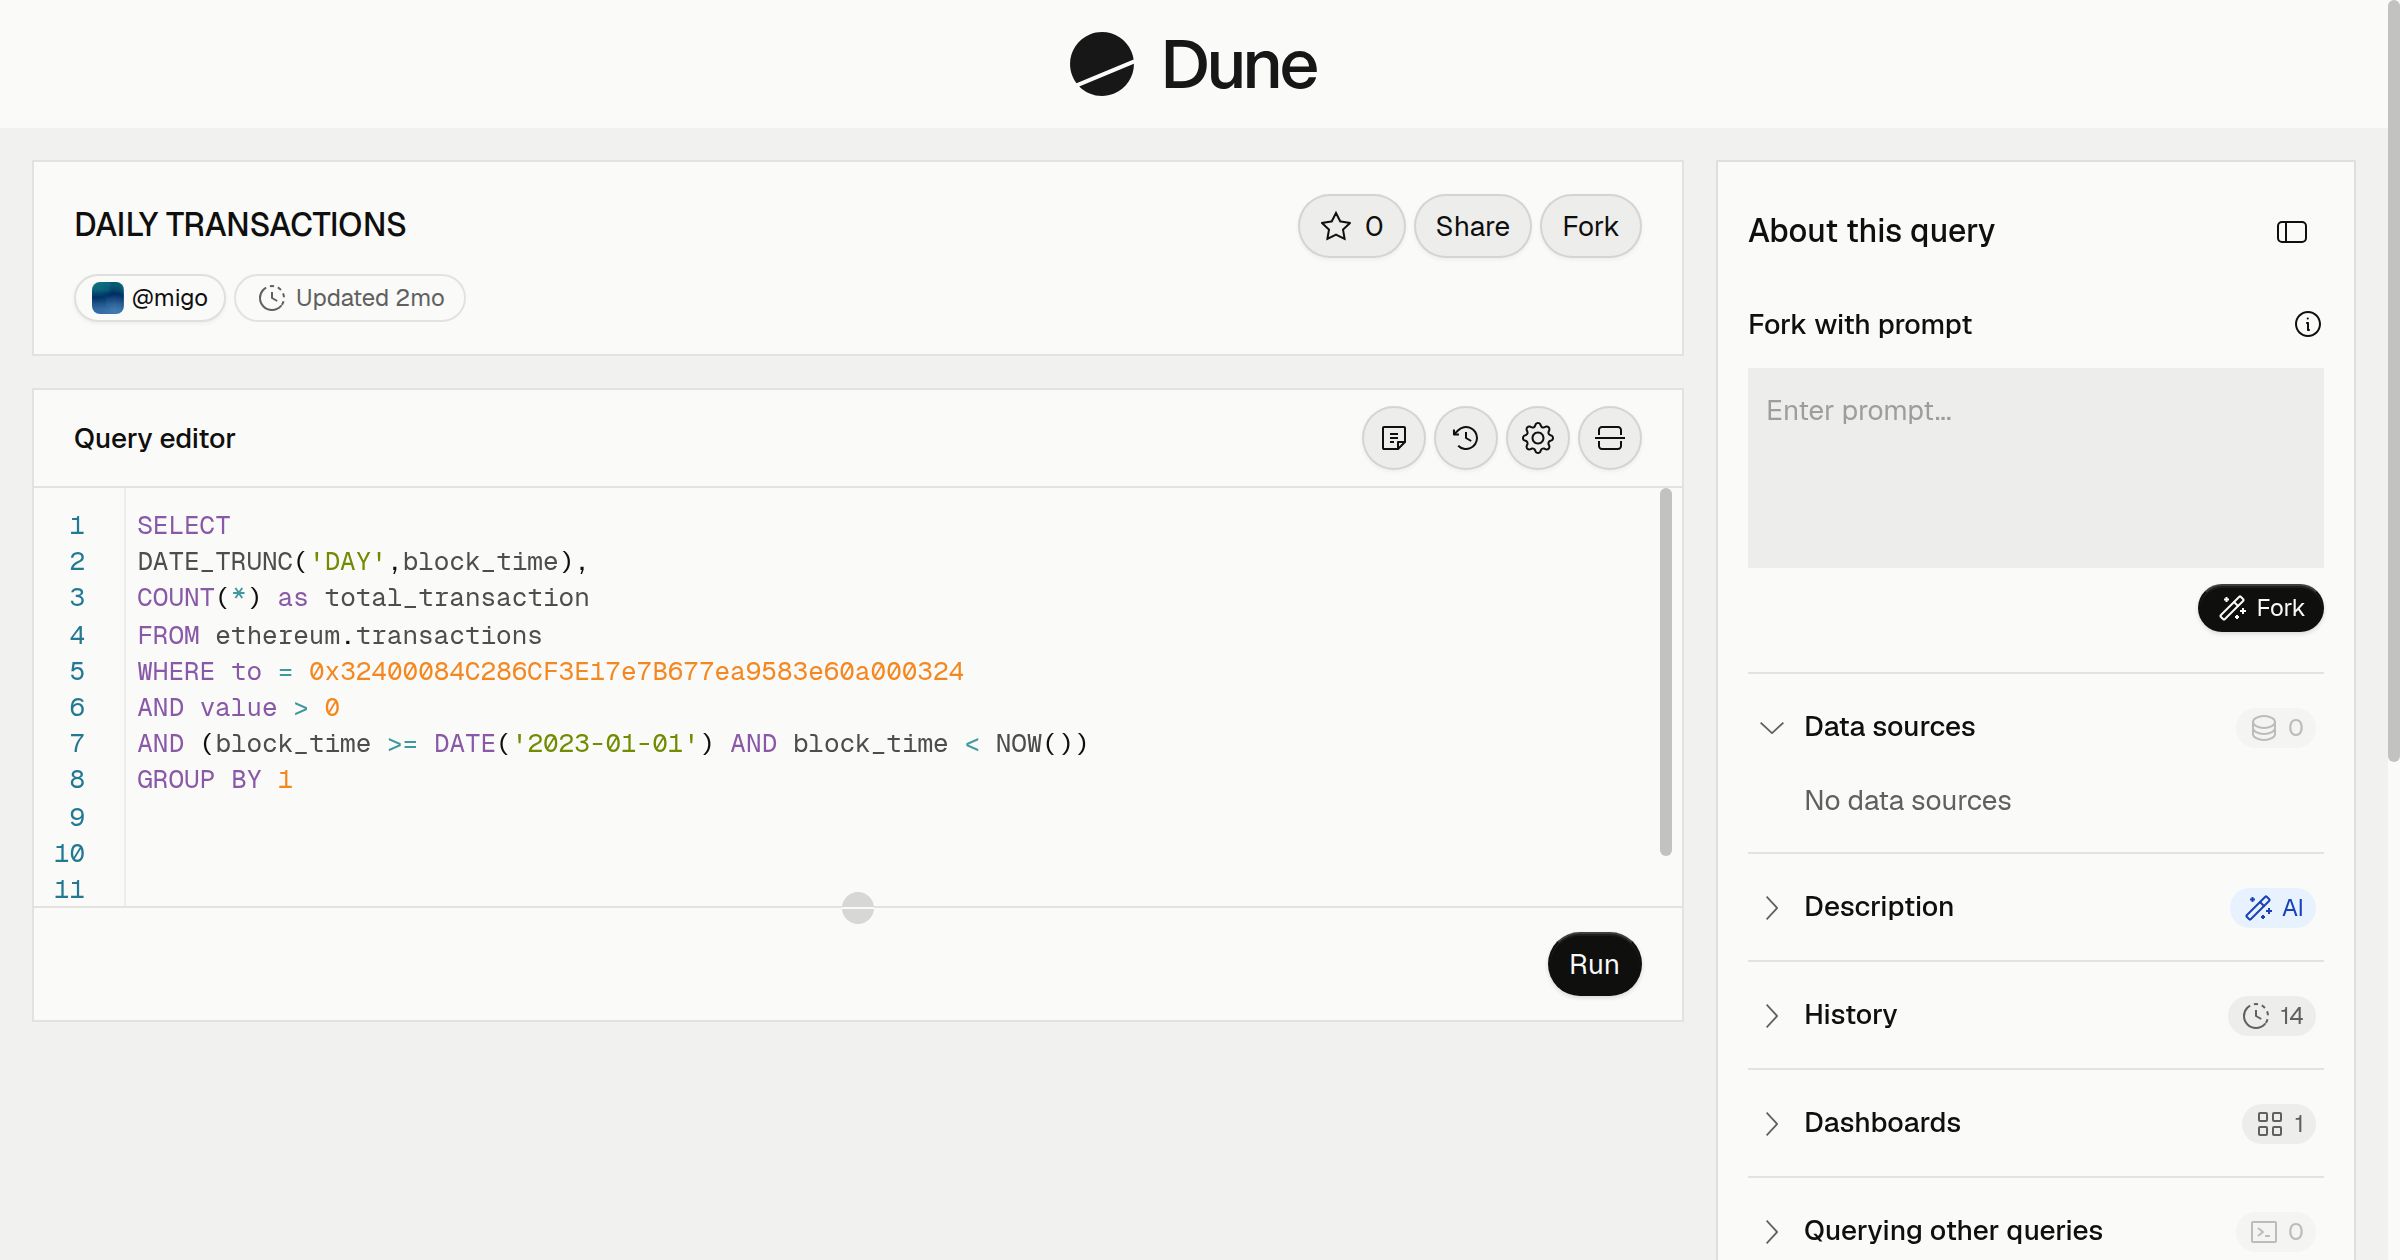Screen dimensions: 2400x1260
Task: Toggle the About this query sidebar panel
Action: pos(2291,232)
